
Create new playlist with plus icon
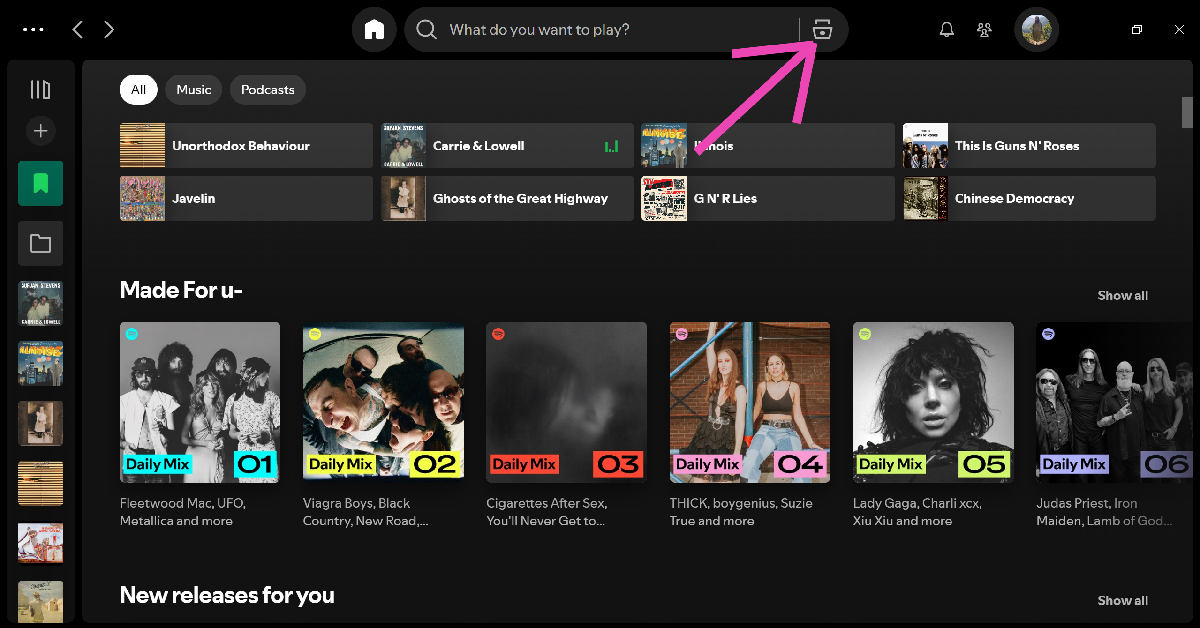40,131
